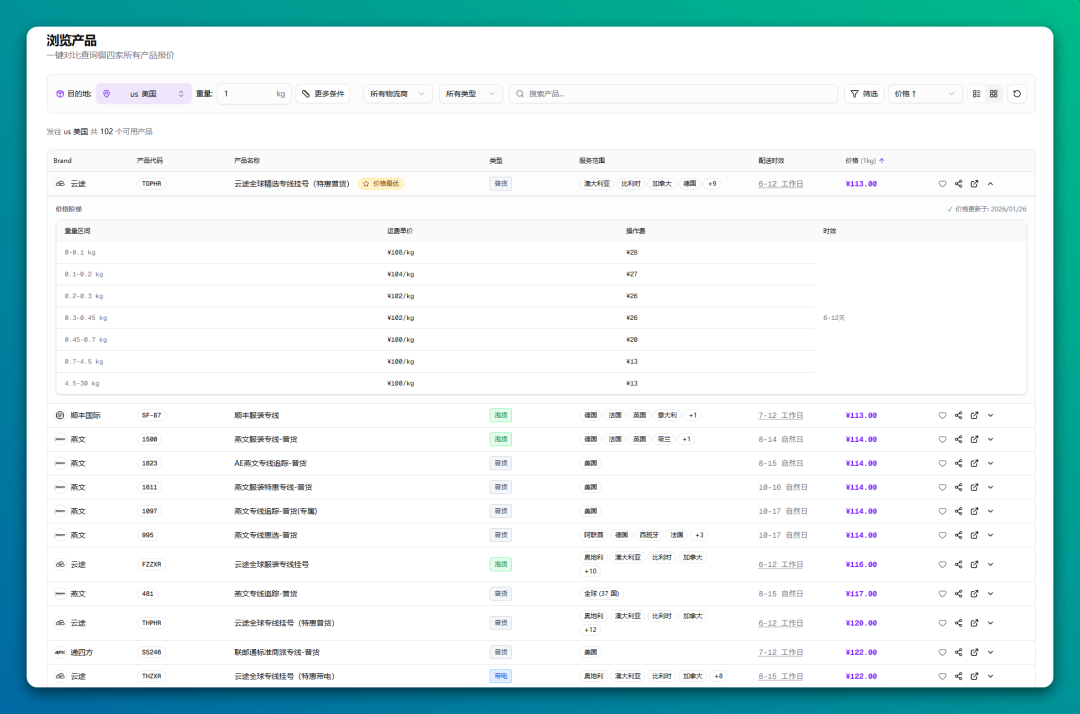The width and height of the screenshot is (1080, 714).
Task: Click the 6-12 工作日 link on TDPHR
Action: pos(780,184)
